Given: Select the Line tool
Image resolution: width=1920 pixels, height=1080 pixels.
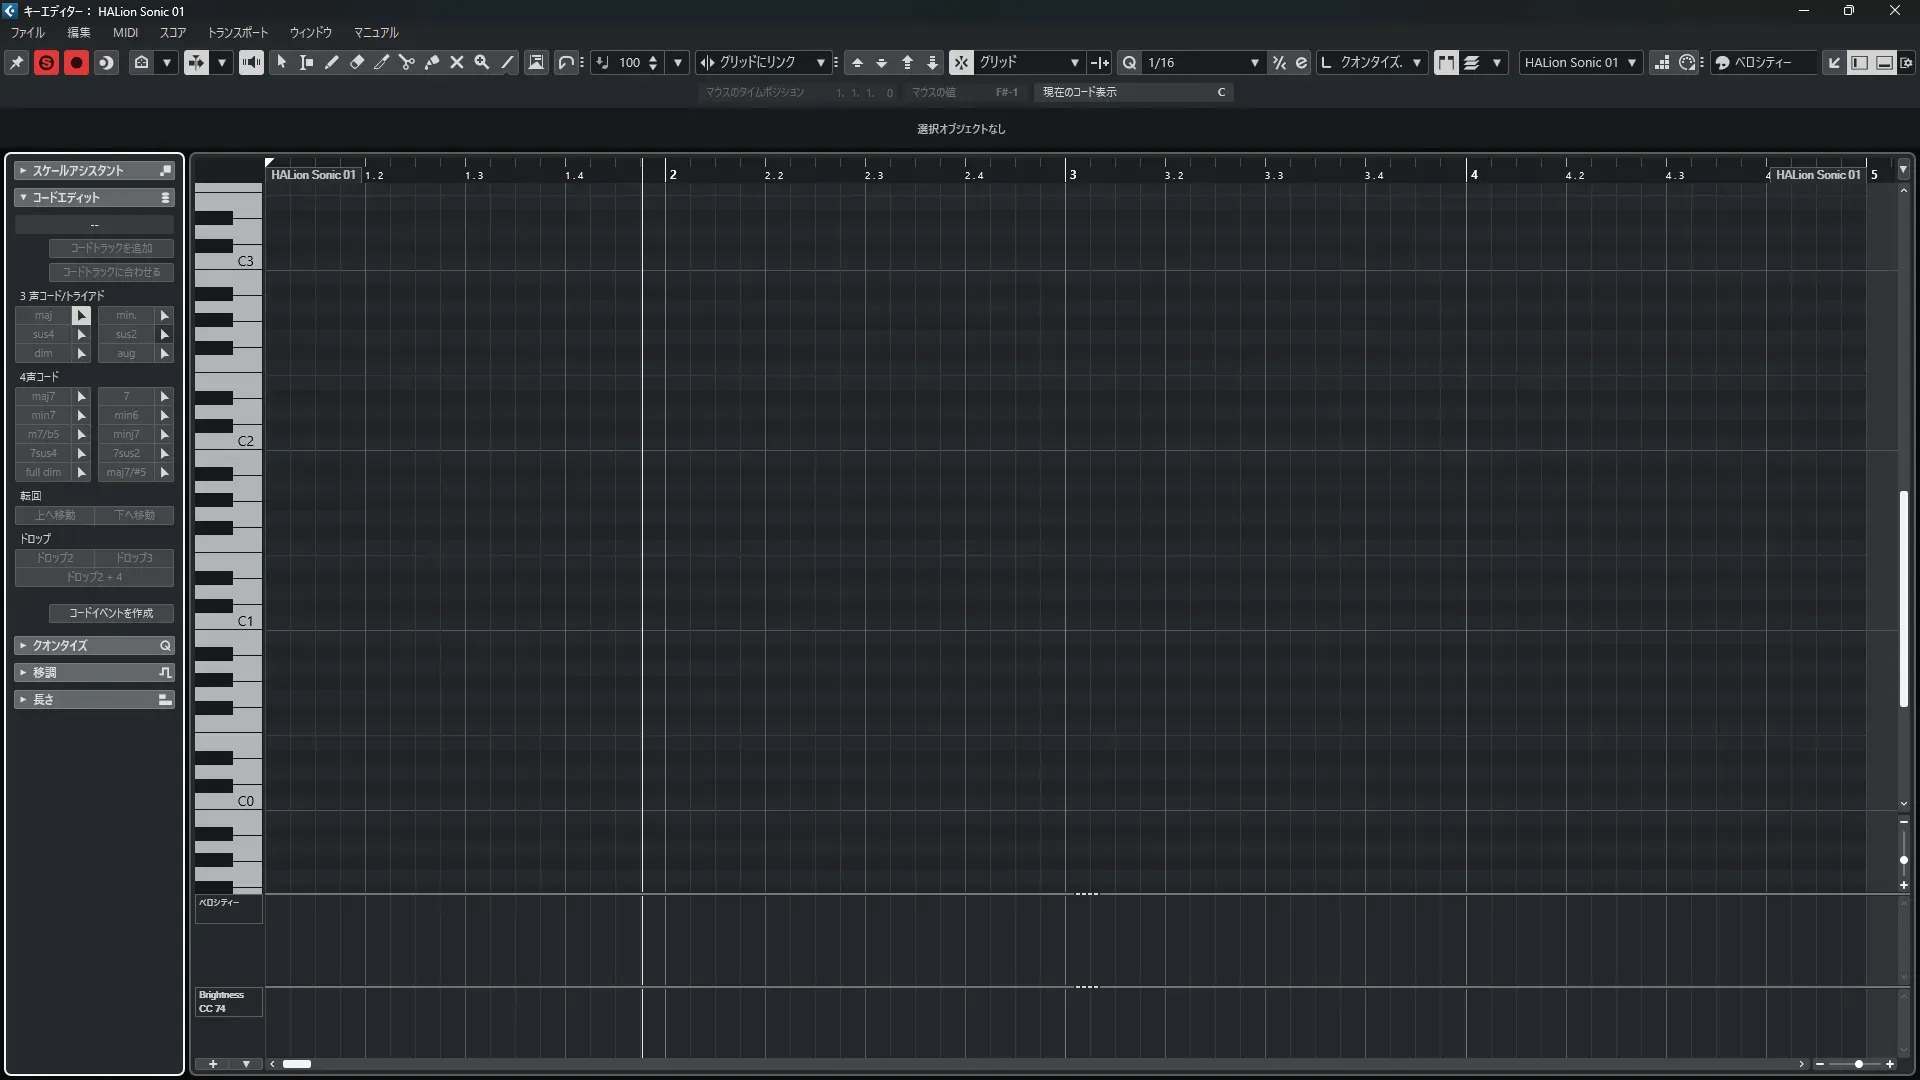Looking at the screenshot, I should pos(507,62).
